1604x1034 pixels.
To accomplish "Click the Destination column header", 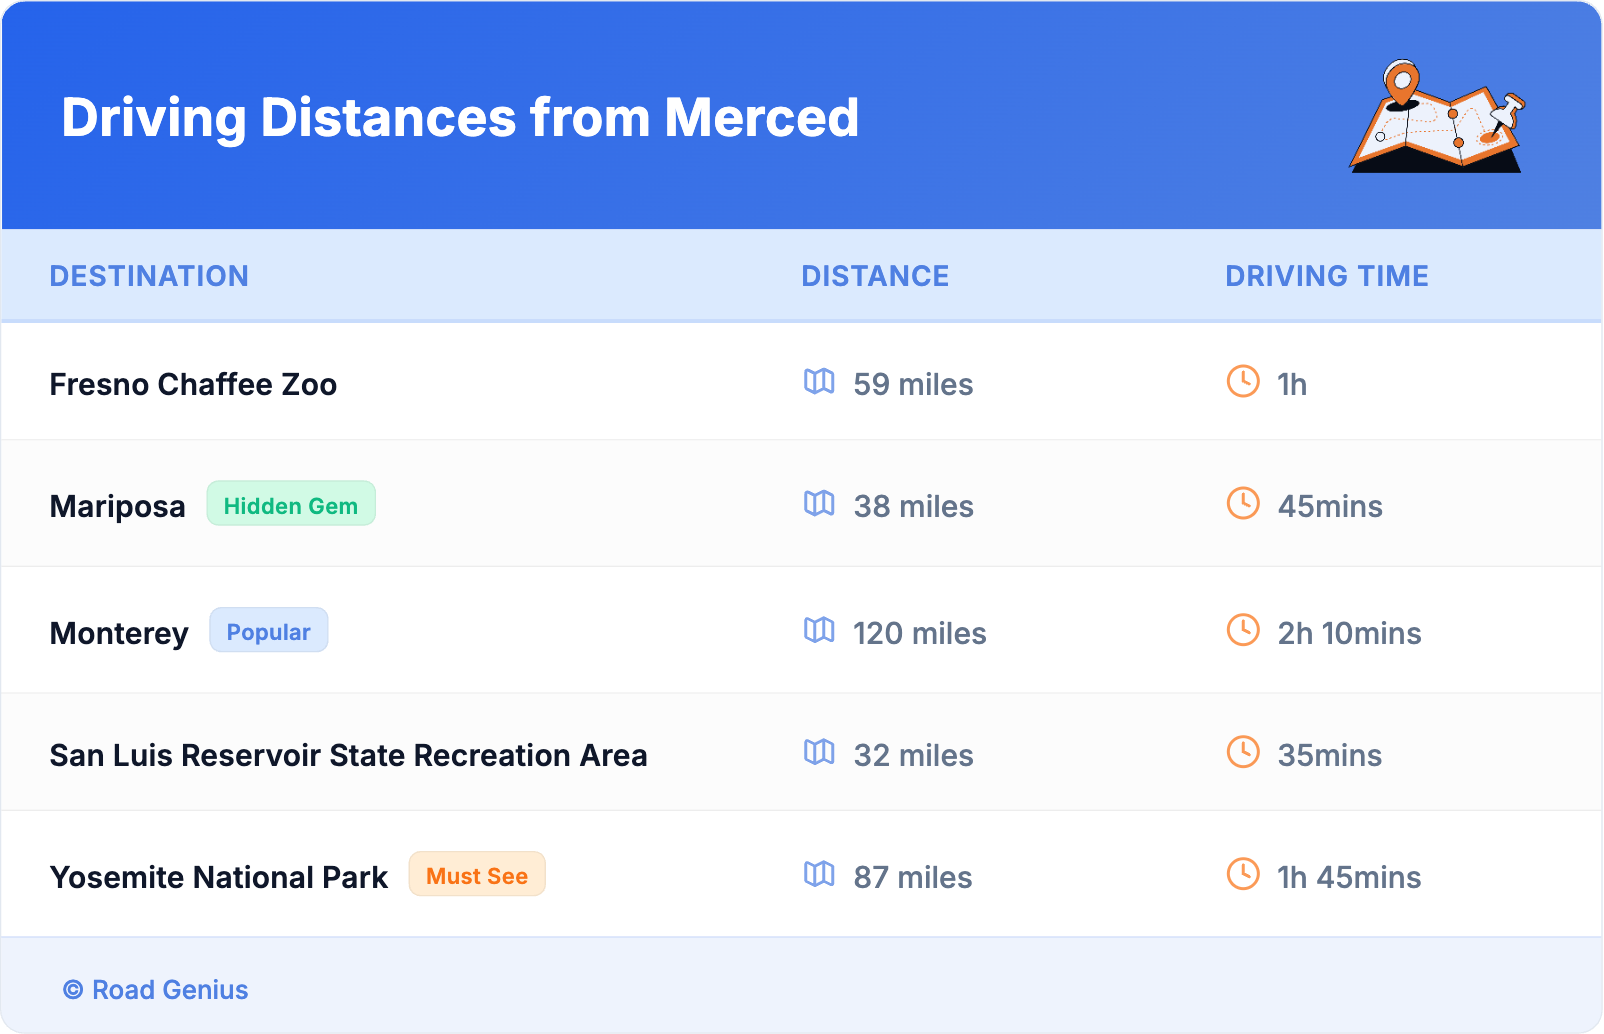I will [x=149, y=276].
